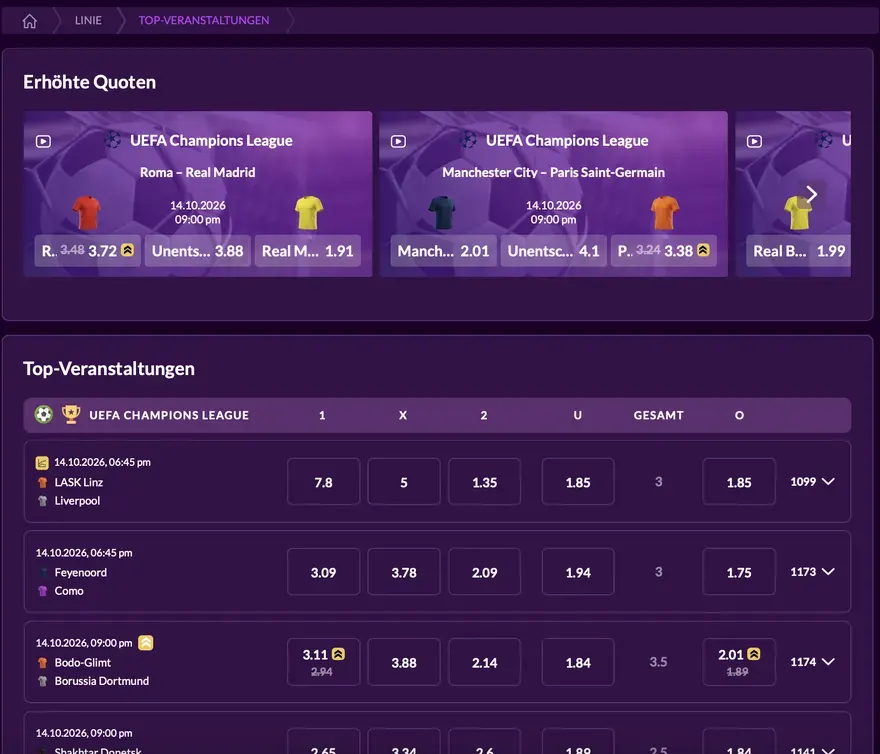Pick Manchester City win at 2.01

coord(443,250)
